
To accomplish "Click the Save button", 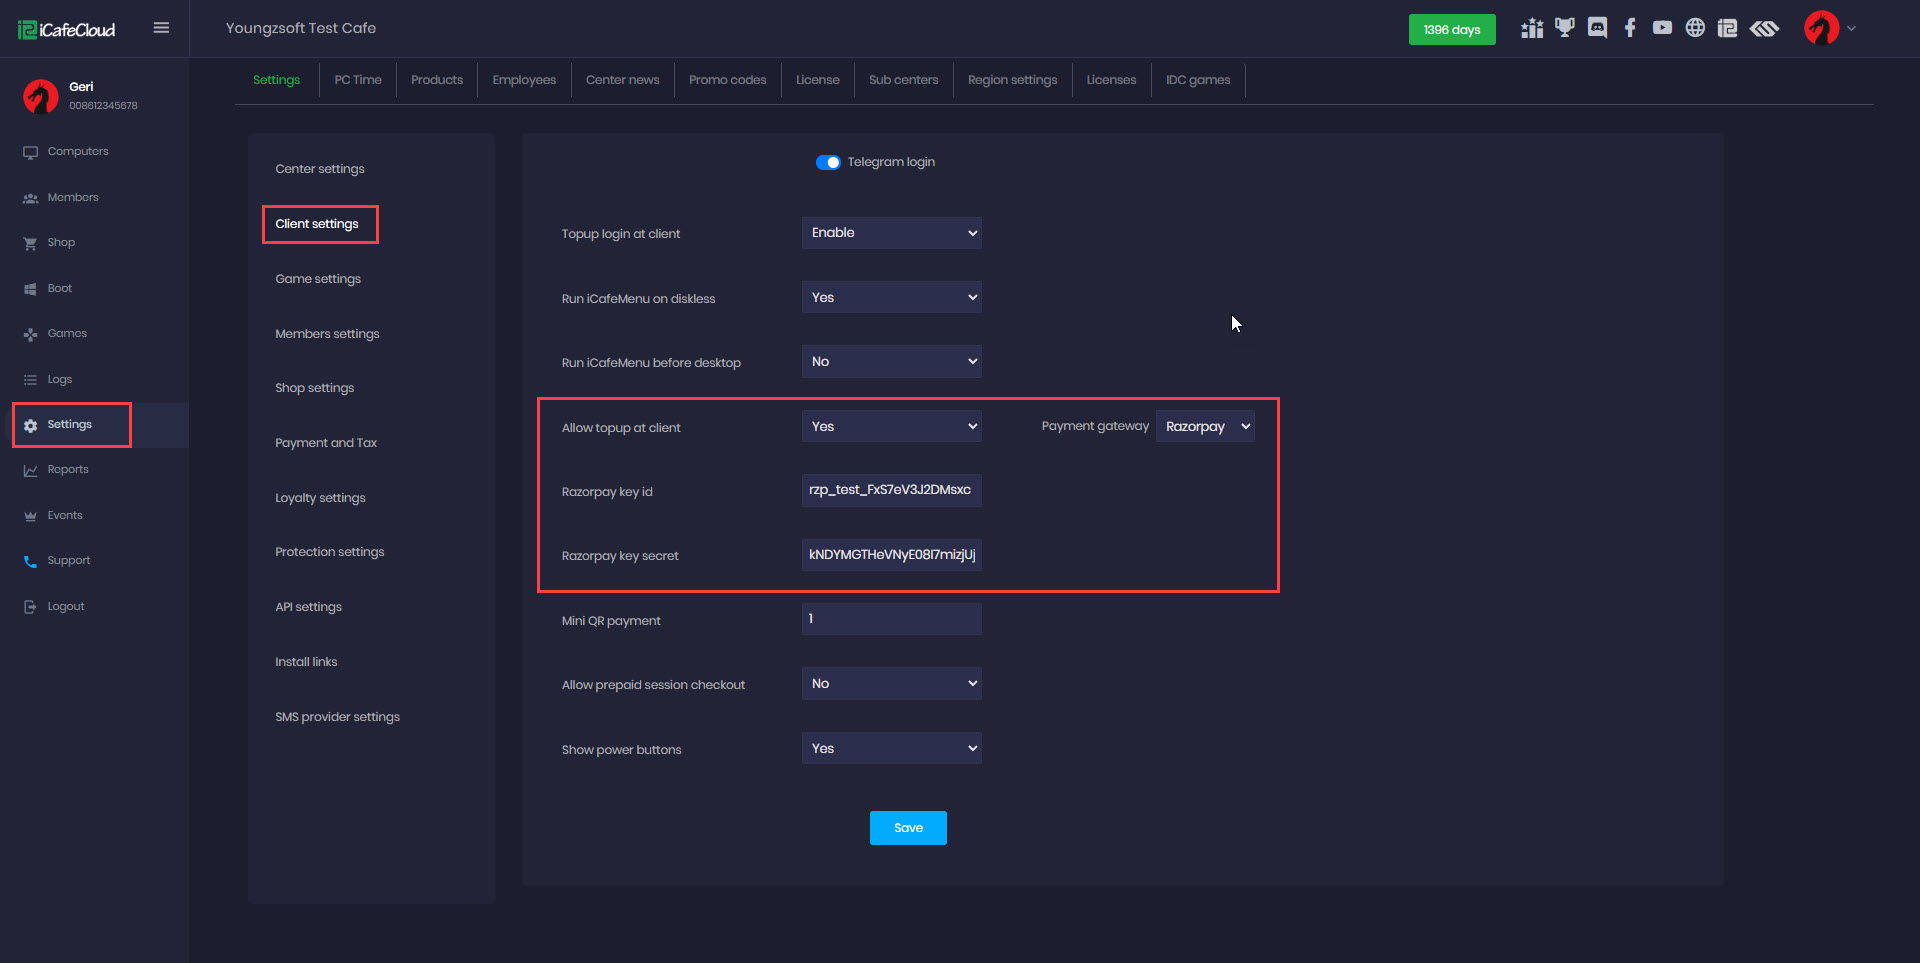I will (908, 828).
